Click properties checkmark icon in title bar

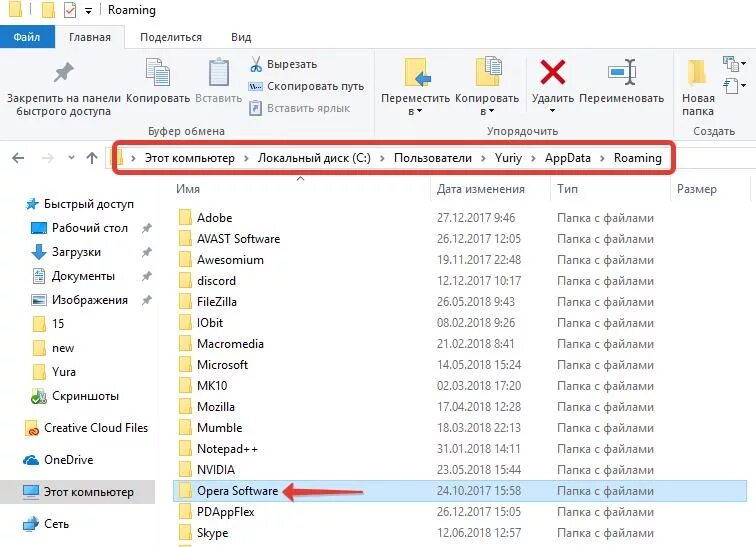pyautogui.click(x=69, y=10)
